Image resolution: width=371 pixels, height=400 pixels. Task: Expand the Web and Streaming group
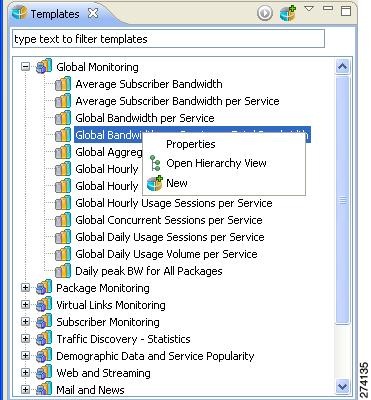25,373
